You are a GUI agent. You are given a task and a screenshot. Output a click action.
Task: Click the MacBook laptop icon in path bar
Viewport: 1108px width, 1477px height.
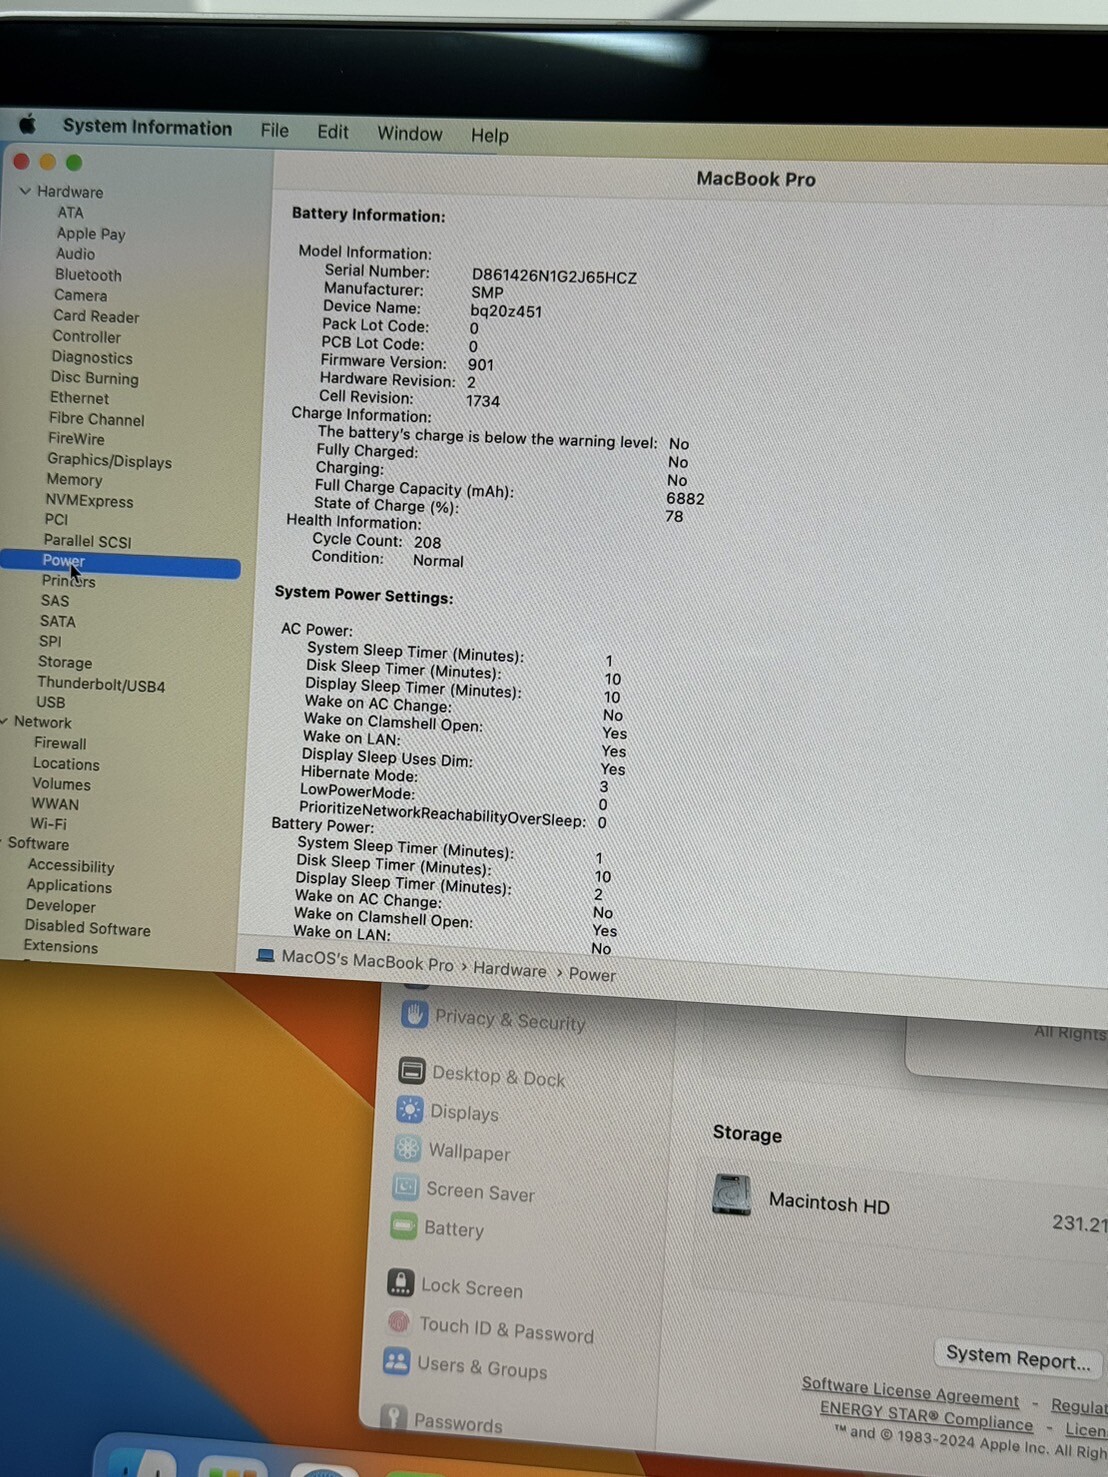265,955
